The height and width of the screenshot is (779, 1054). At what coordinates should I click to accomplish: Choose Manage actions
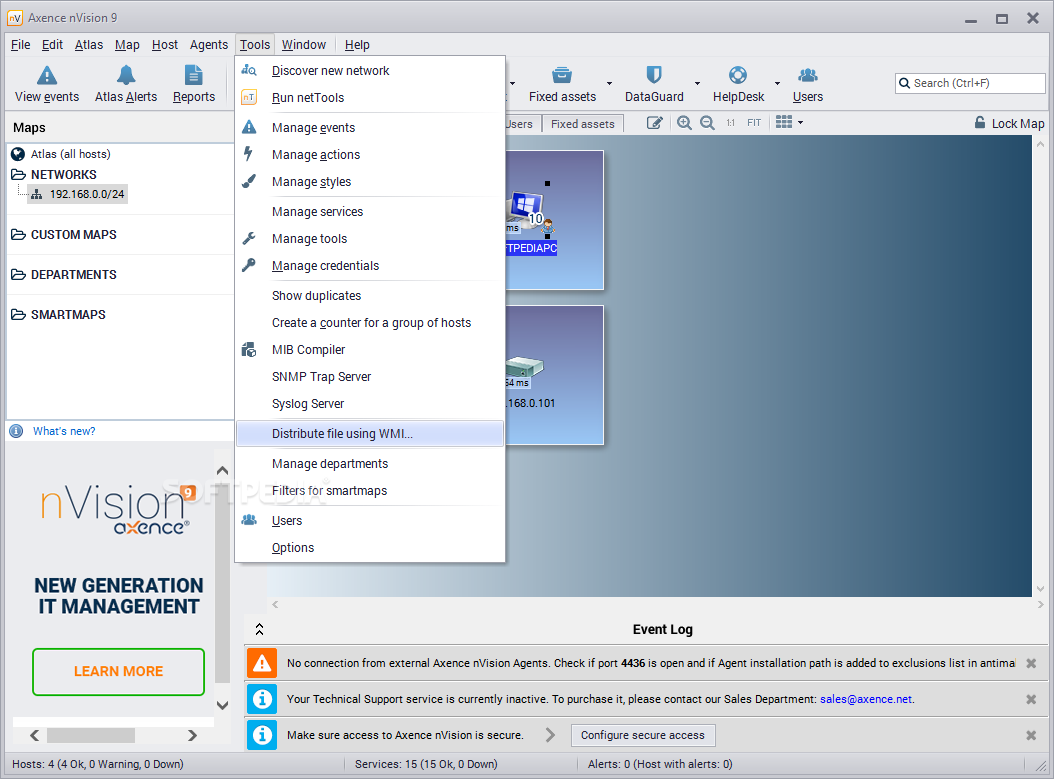click(x=370, y=155)
